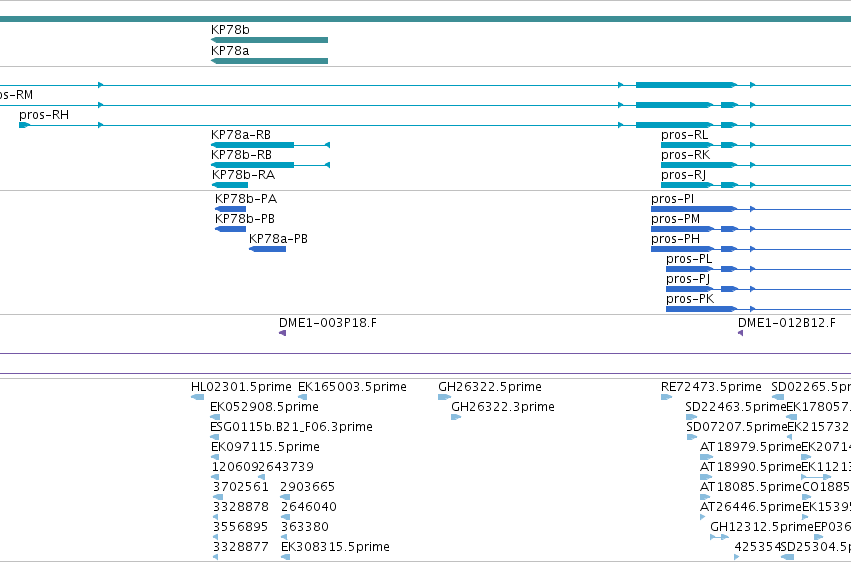
Task: Click the EK097115.5prime EST
Action: click(215, 457)
